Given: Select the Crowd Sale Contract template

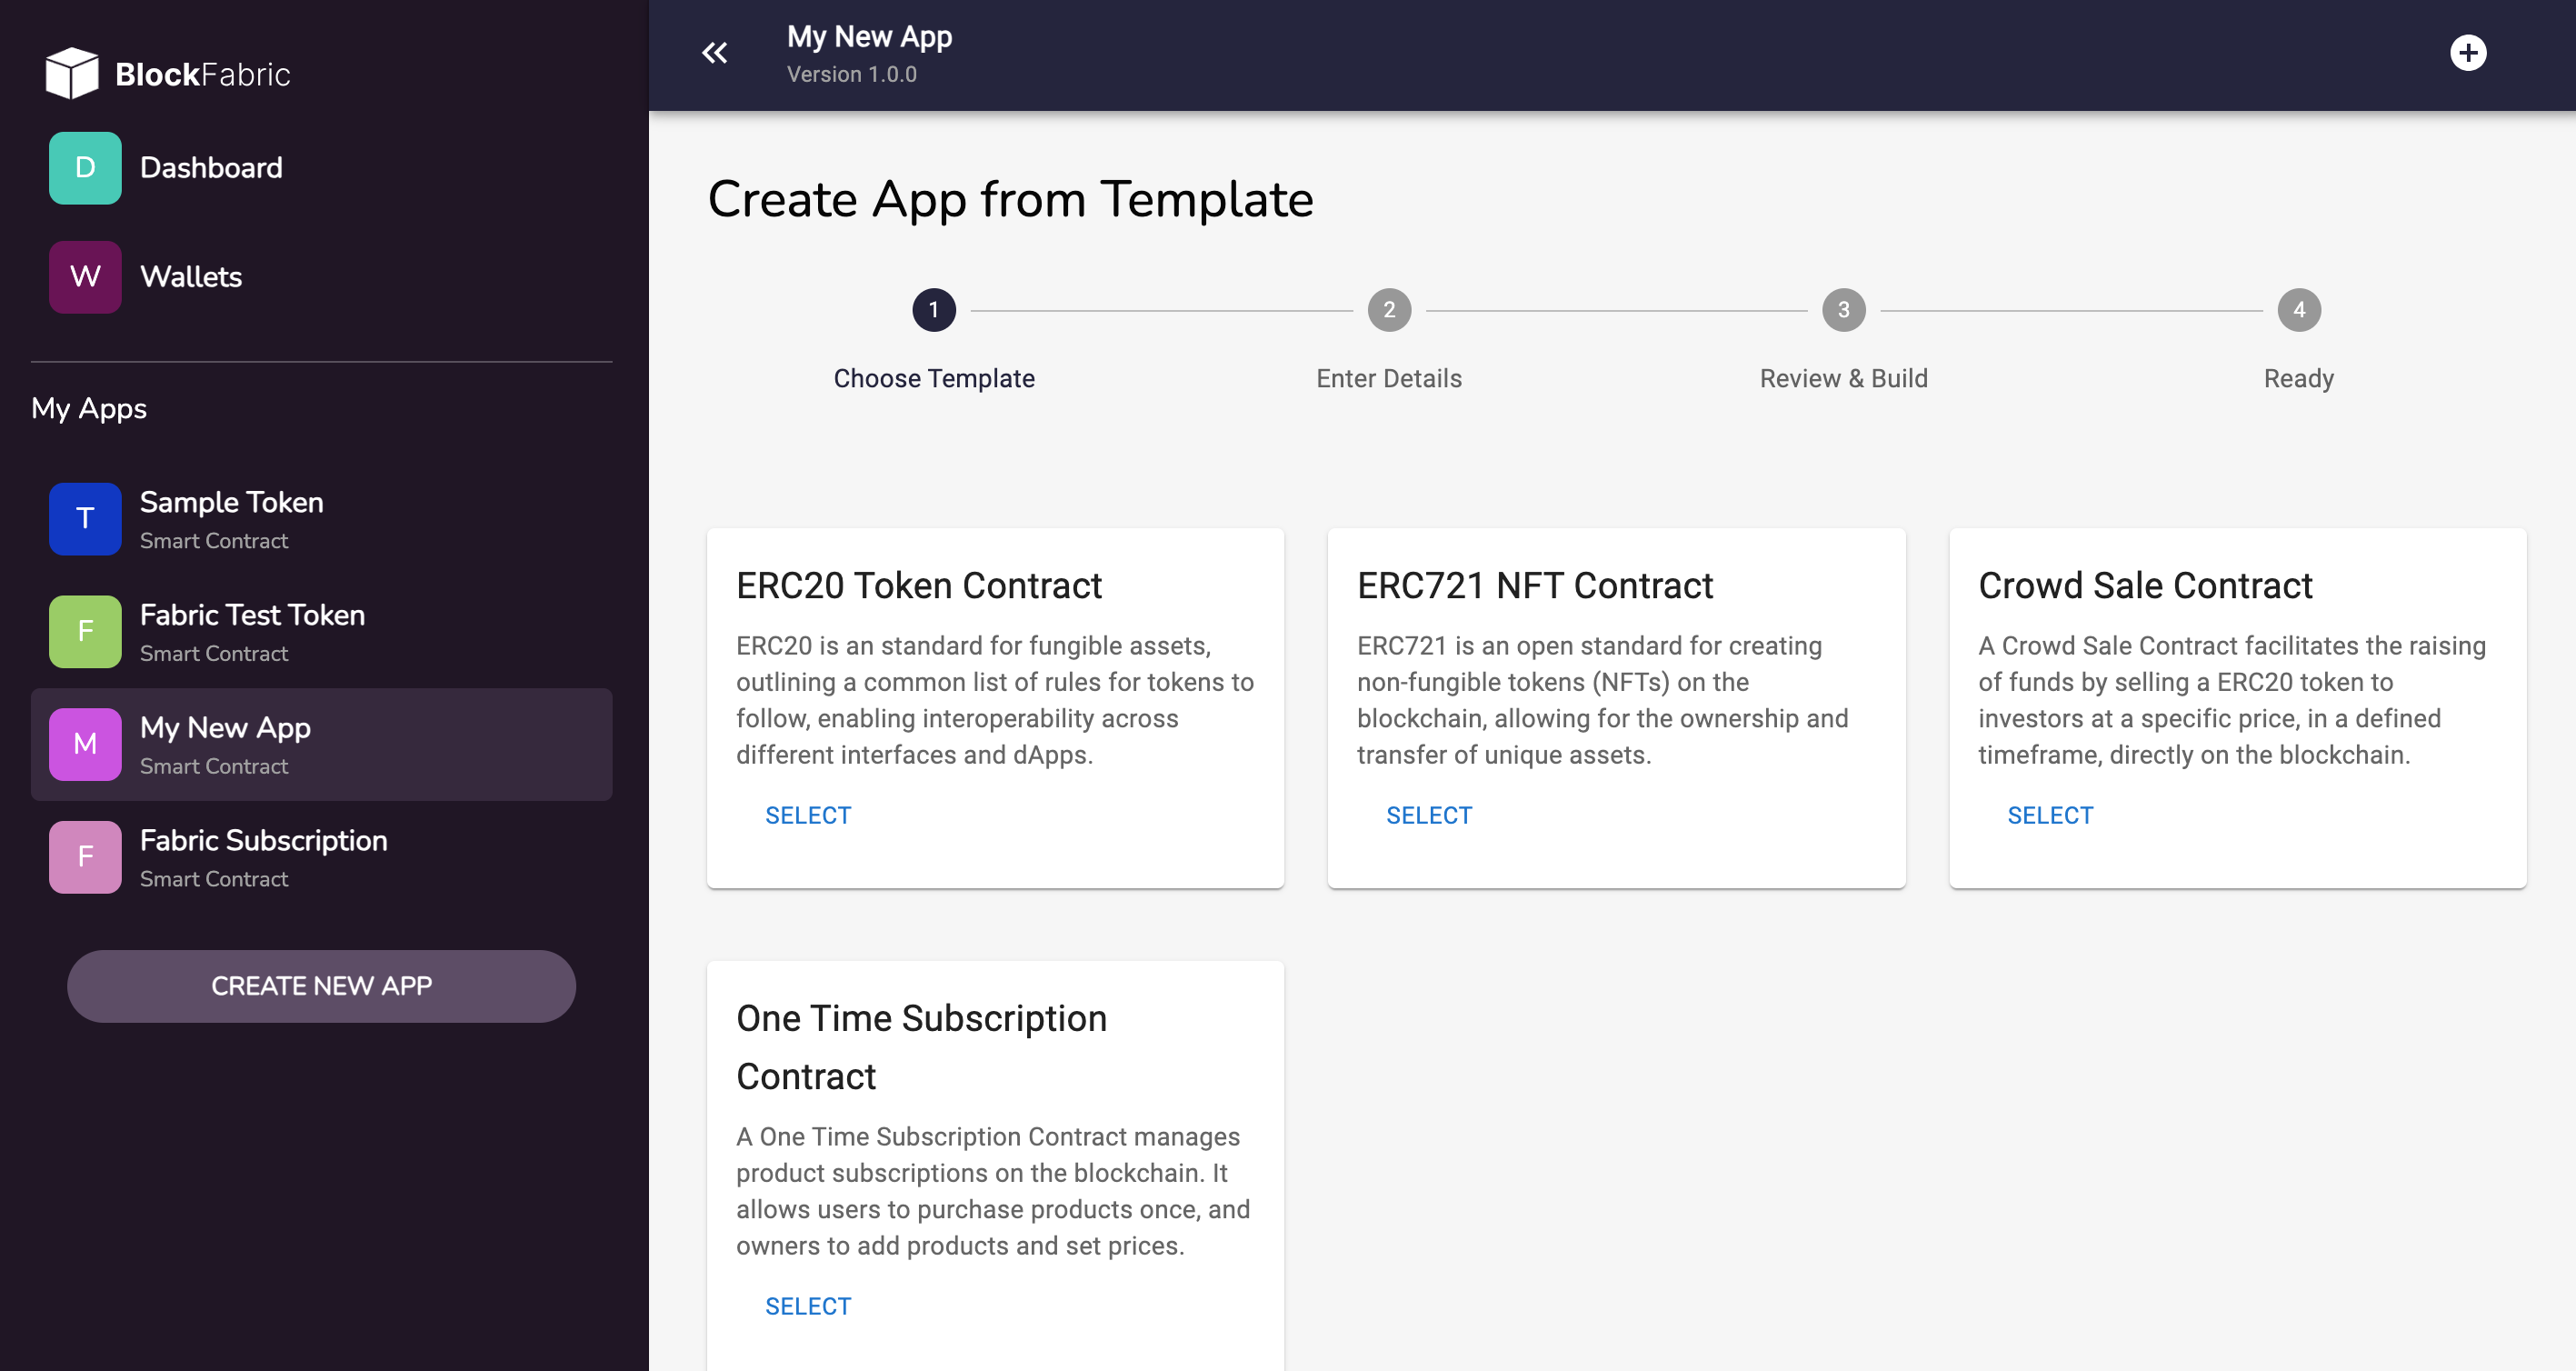Looking at the screenshot, I should click(2049, 815).
